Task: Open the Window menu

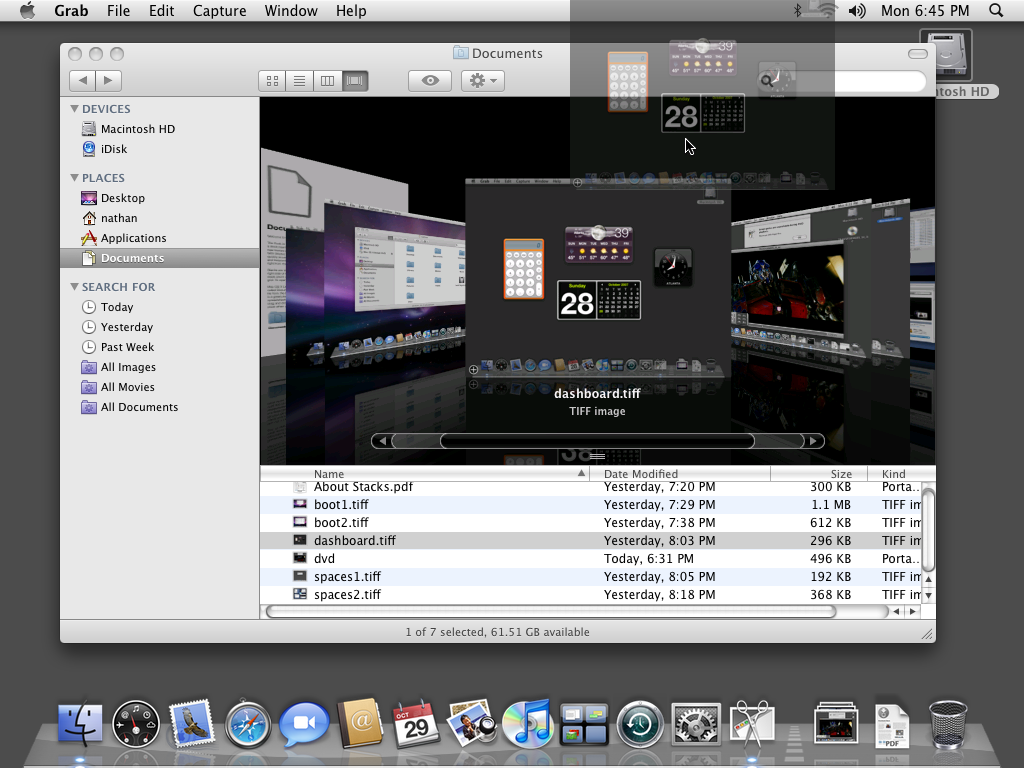Action: pyautogui.click(x=291, y=11)
